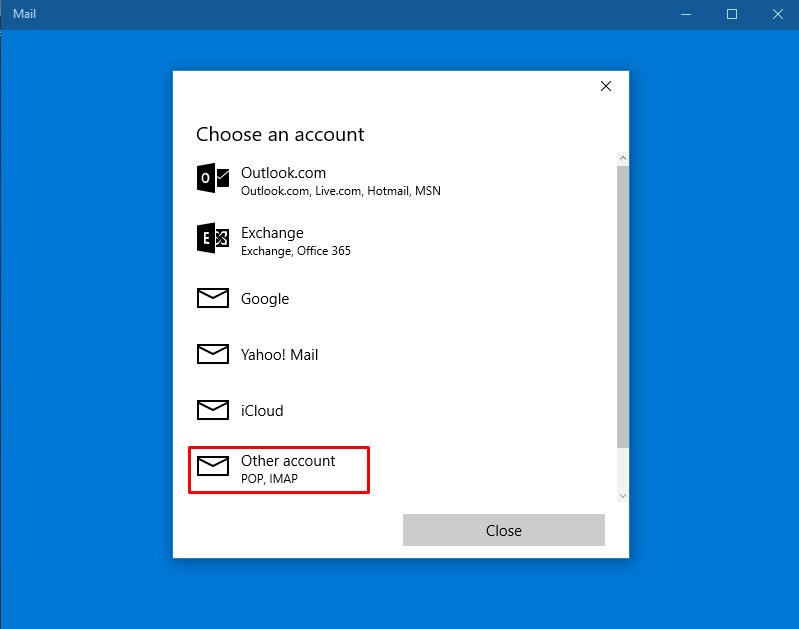Click the account list scrollbar down arrow
The height and width of the screenshot is (629, 799).
click(623, 495)
